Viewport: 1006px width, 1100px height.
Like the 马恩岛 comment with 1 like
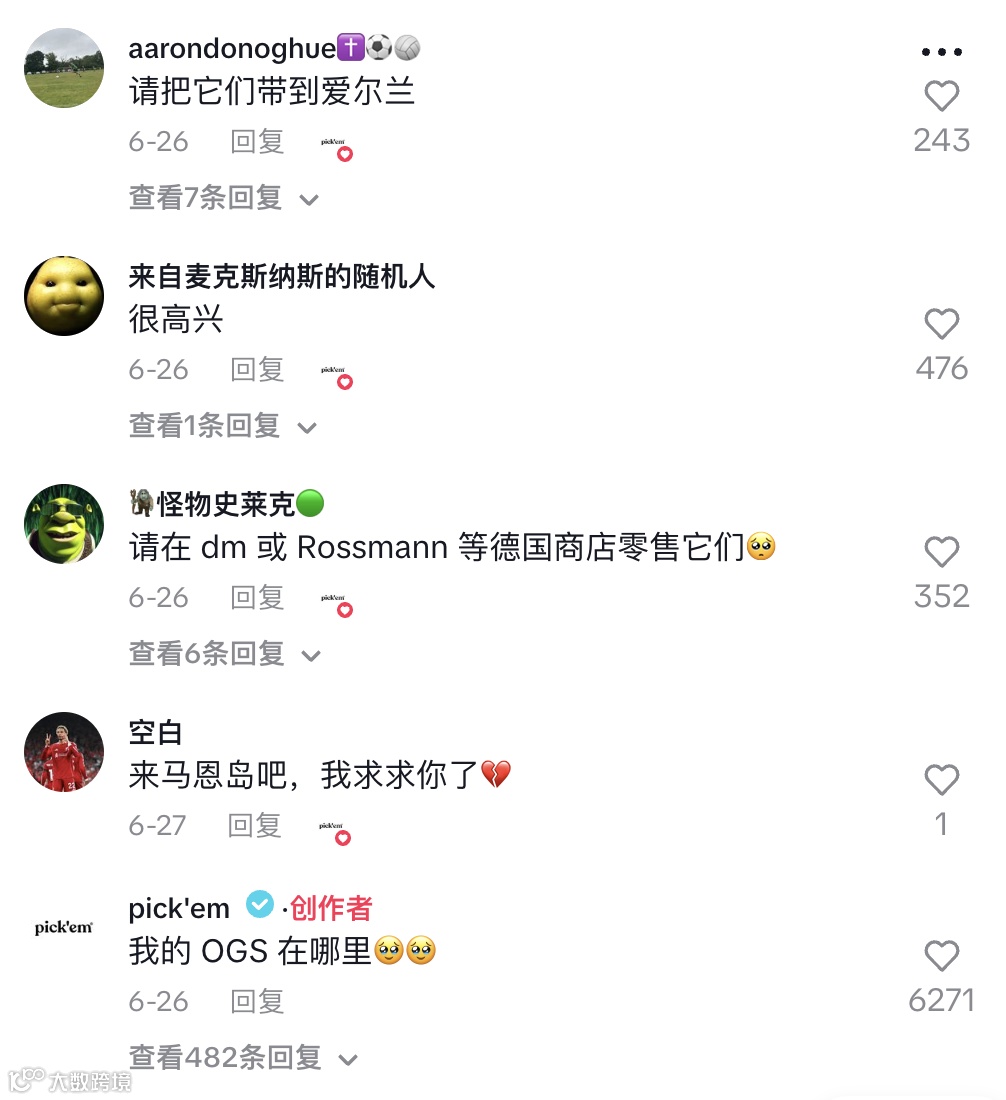941,779
